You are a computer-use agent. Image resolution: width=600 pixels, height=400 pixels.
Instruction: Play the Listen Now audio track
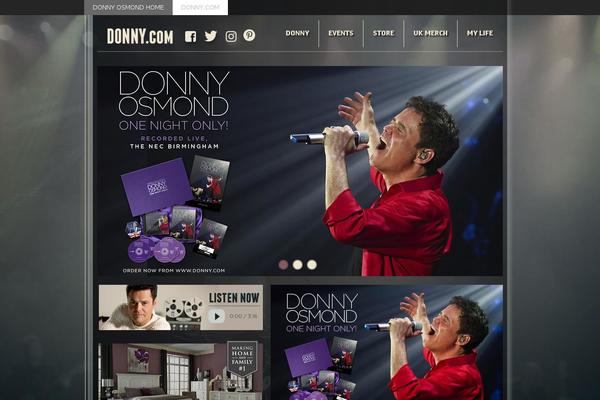(x=217, y=316)
